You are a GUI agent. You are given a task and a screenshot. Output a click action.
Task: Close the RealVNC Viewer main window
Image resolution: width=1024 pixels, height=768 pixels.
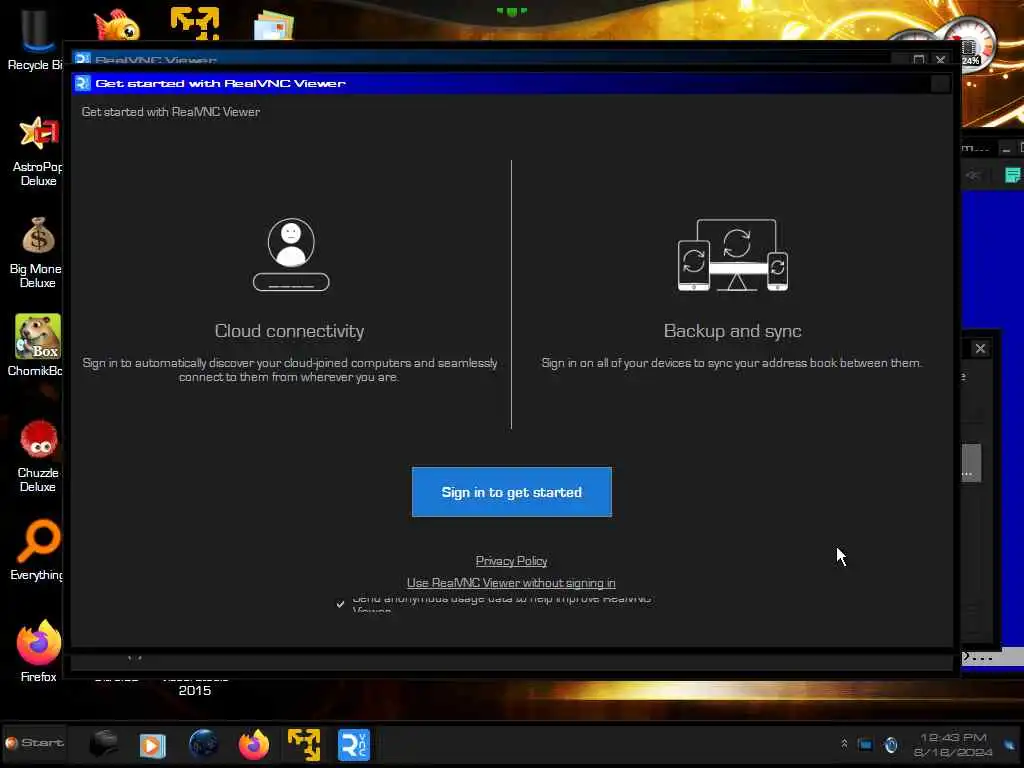(940, 60)
